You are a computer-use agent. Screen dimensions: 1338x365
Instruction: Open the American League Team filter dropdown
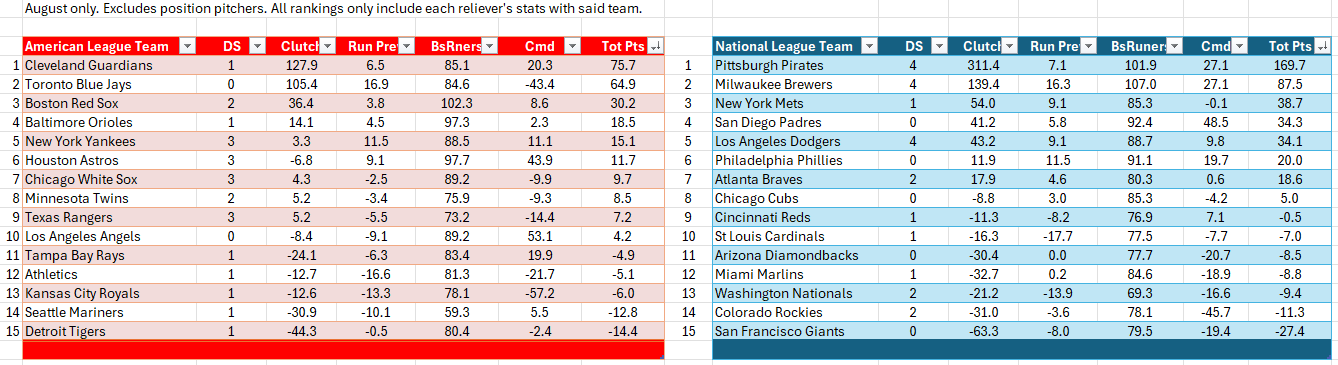[x=187, y=46]
